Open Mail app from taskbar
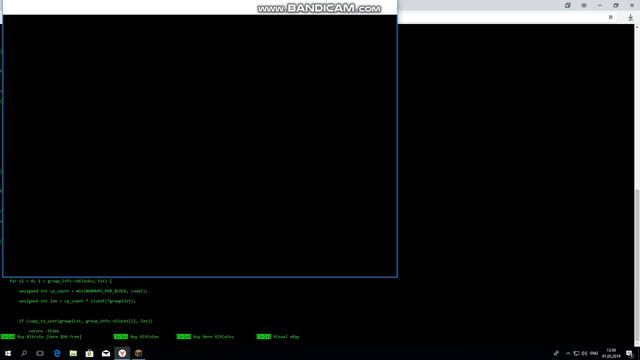Viewport: 640px width, 360px height. pos(106,353)
